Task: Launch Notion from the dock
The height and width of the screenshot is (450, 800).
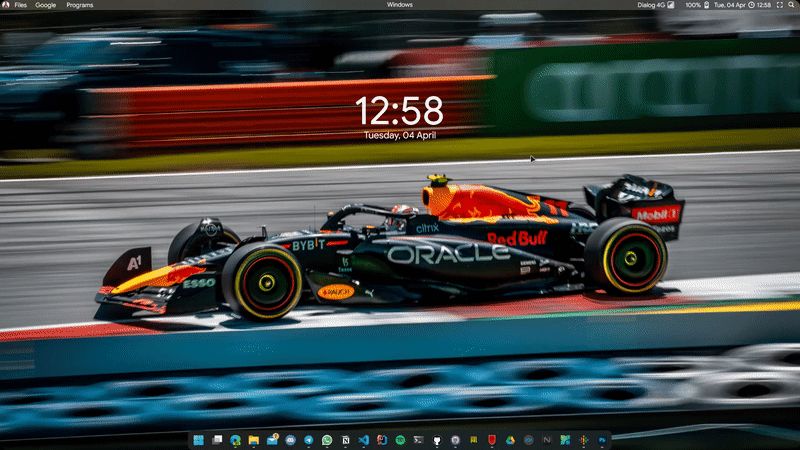Action: click(x=345, y=440)
